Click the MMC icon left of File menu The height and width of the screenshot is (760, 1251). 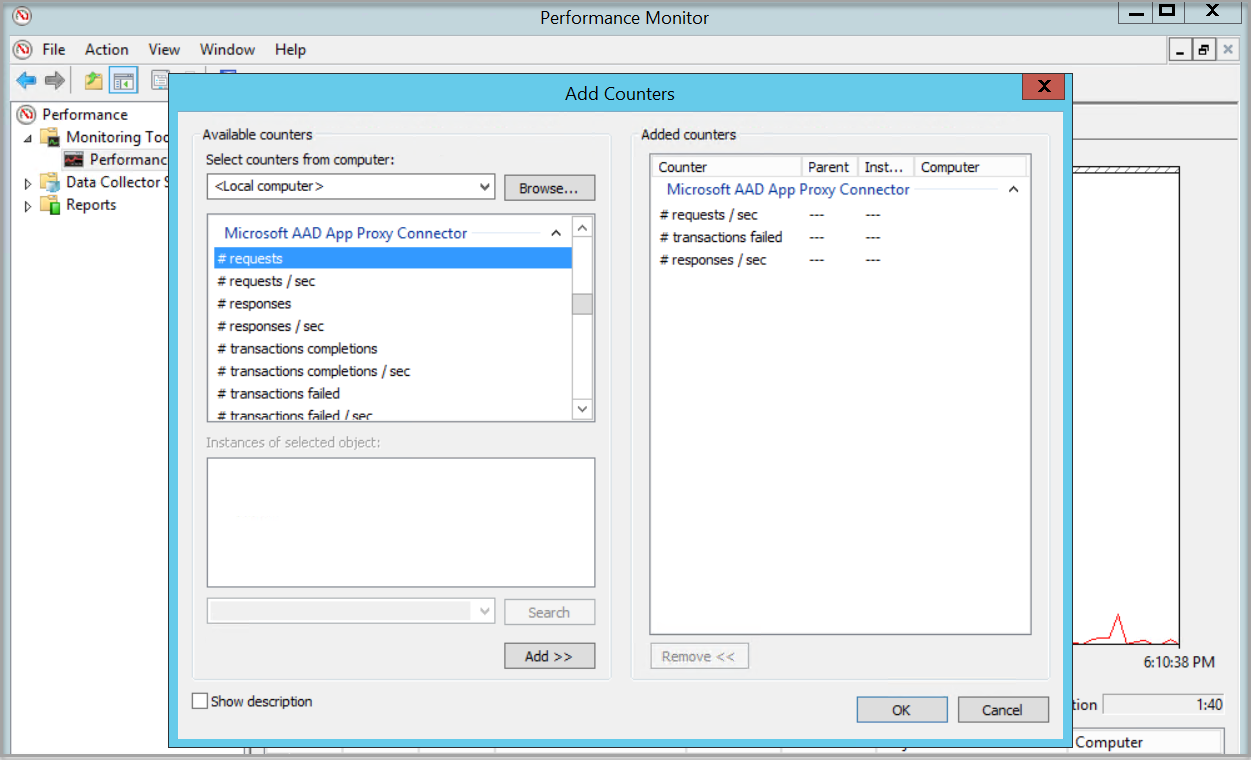coord(22,49)
